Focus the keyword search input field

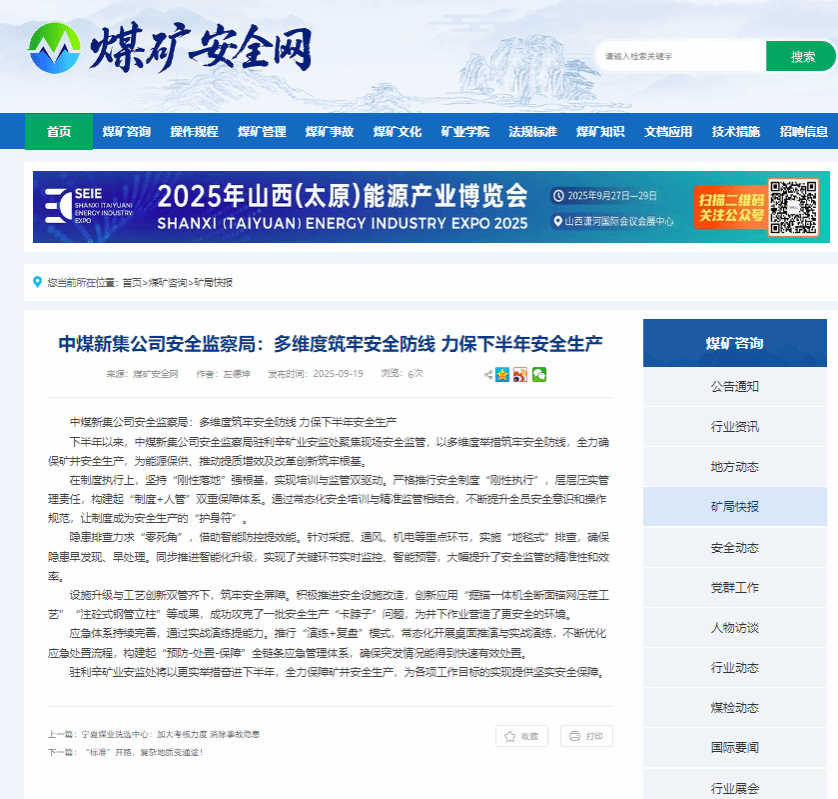[680, 56]
